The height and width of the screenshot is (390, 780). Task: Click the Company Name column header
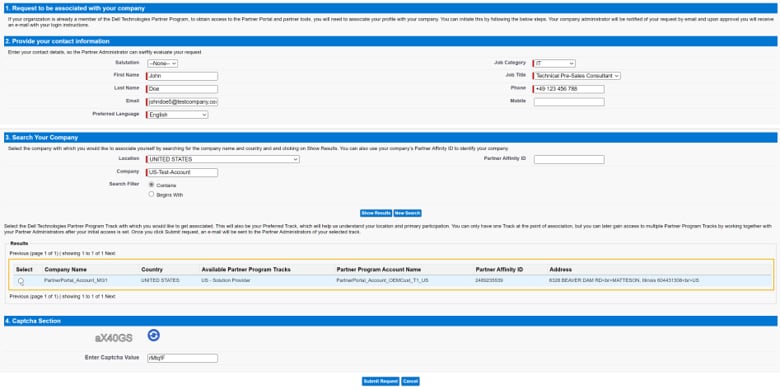tap(65, 270)
